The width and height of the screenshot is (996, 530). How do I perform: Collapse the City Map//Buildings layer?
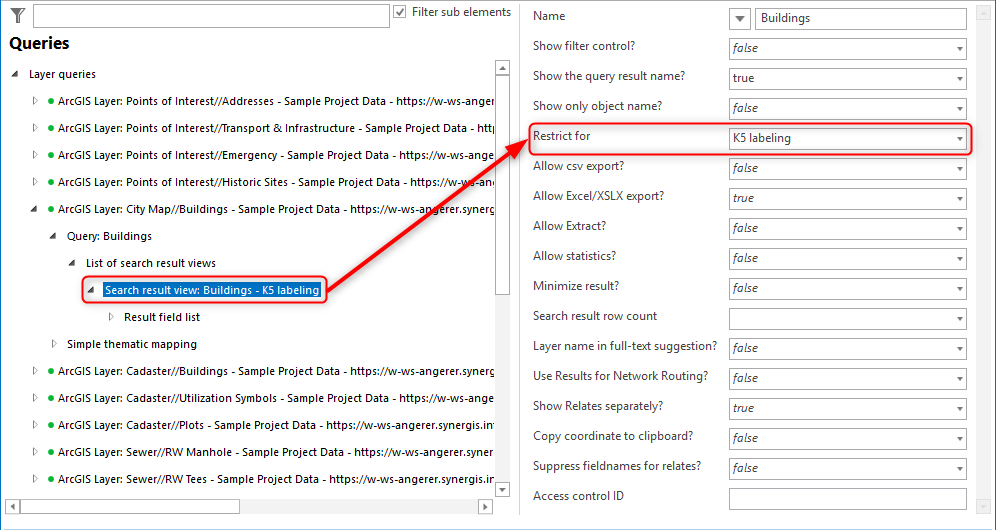(35, 209)
